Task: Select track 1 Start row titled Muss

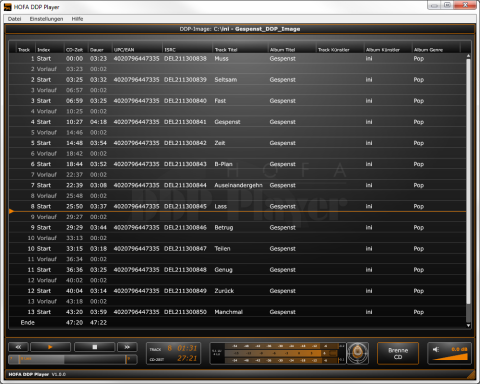Action: click(x=237, y=59)
